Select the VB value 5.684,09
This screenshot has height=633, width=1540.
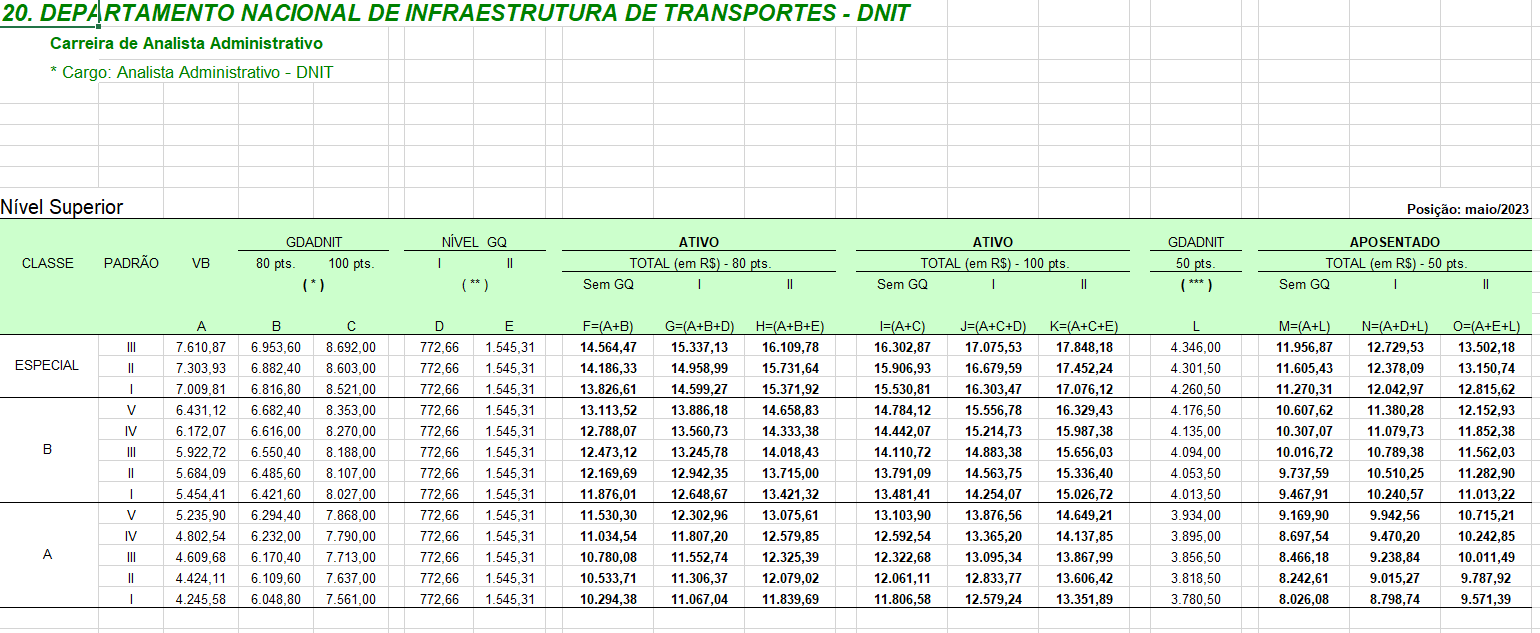[201, 473]
